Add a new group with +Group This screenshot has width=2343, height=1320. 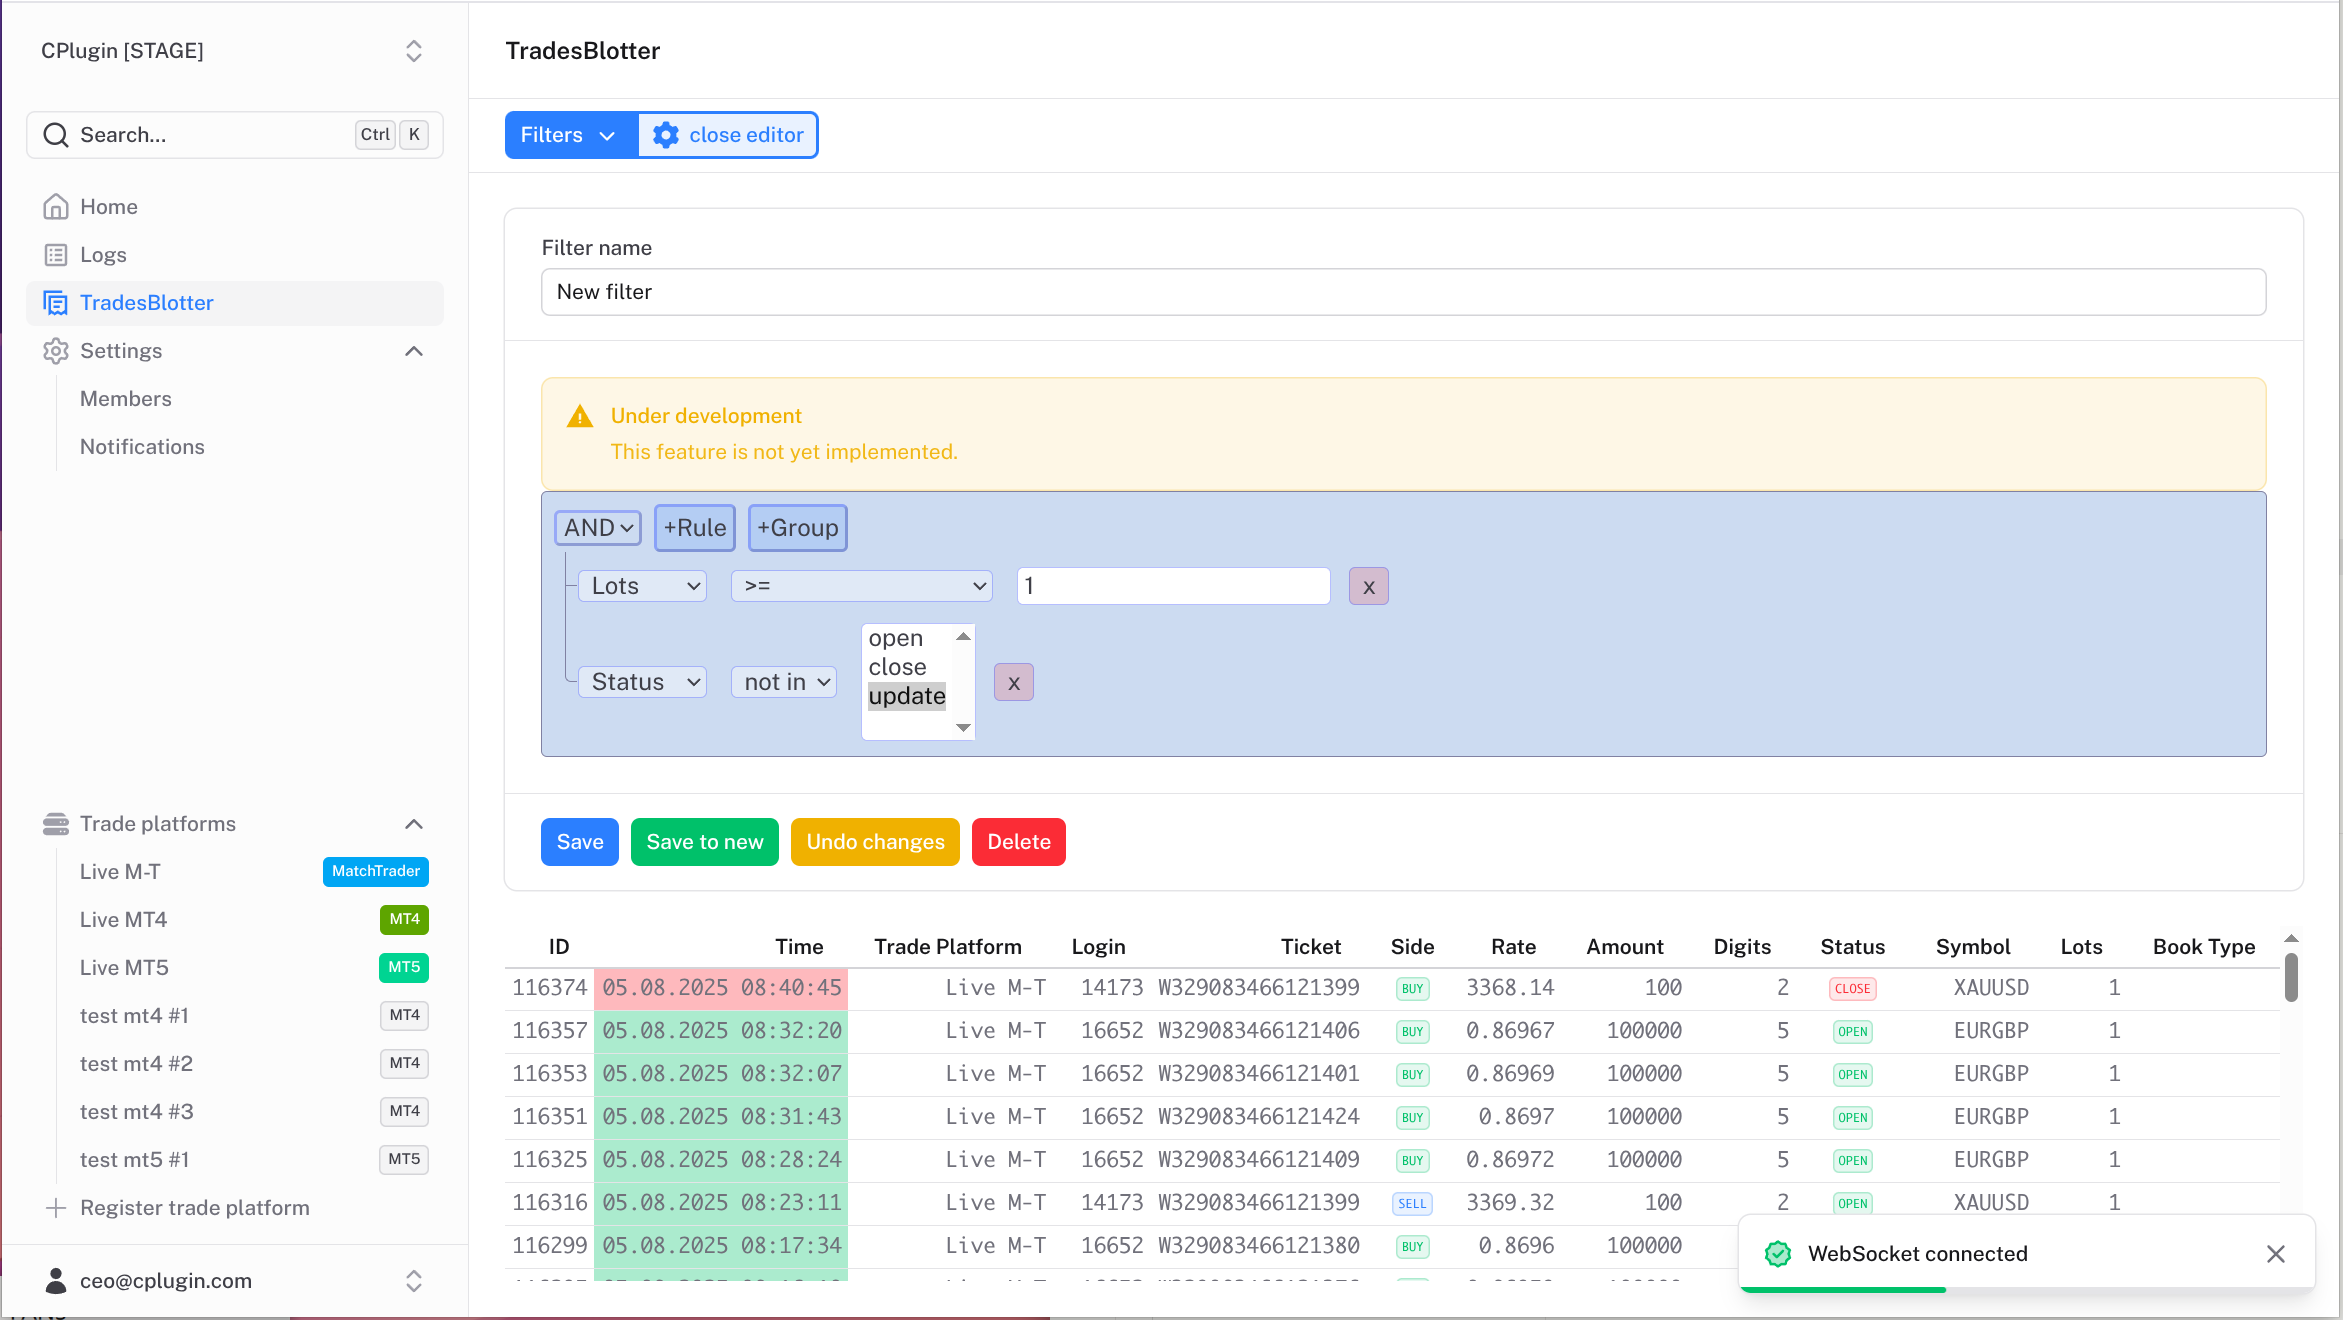pyautogui.click(x=798, y=528)
